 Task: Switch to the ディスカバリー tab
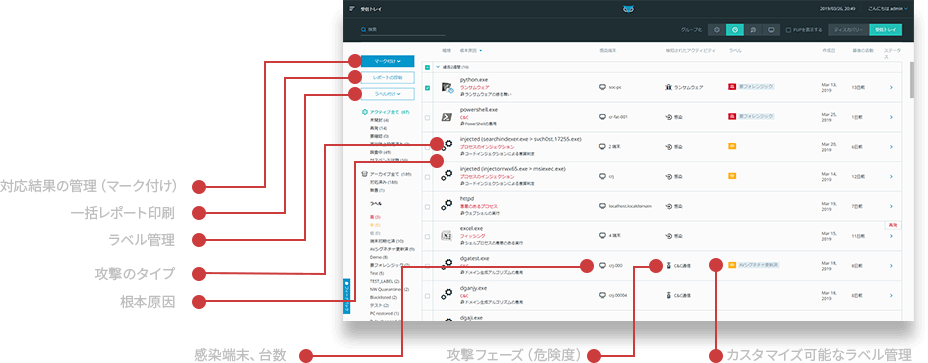click(848, 29)
